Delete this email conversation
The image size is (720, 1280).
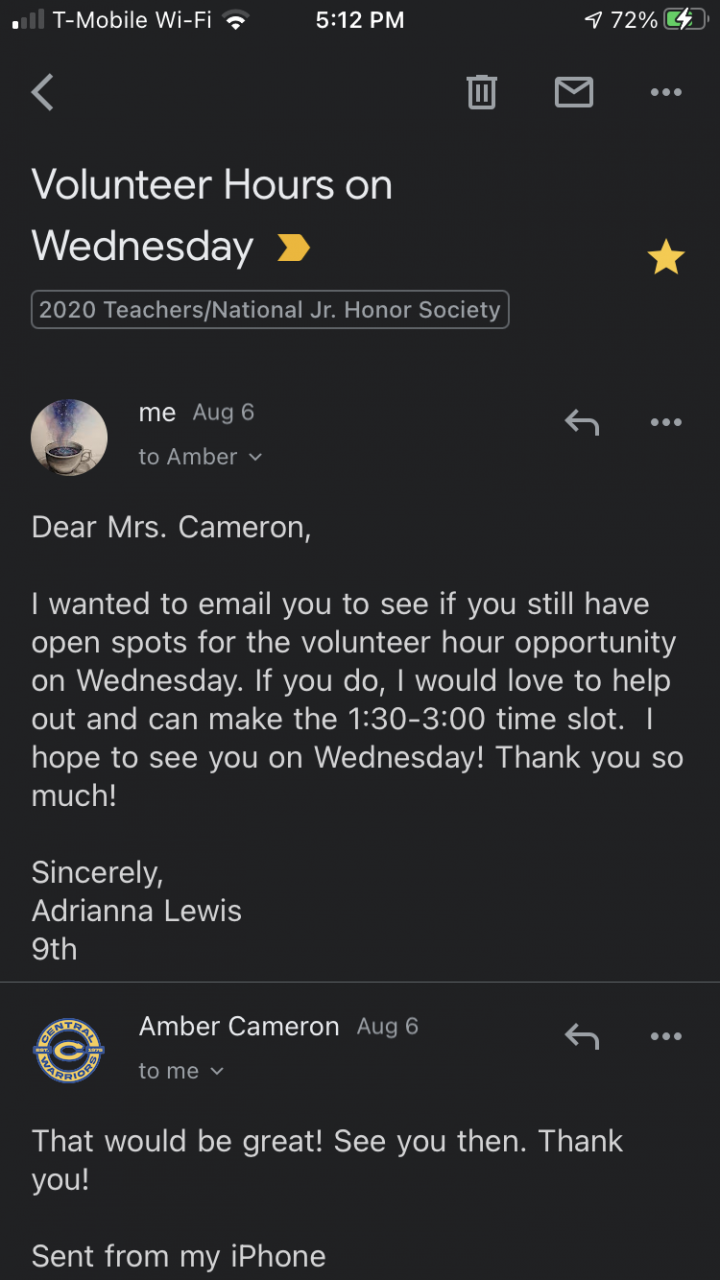coord(481,92)
